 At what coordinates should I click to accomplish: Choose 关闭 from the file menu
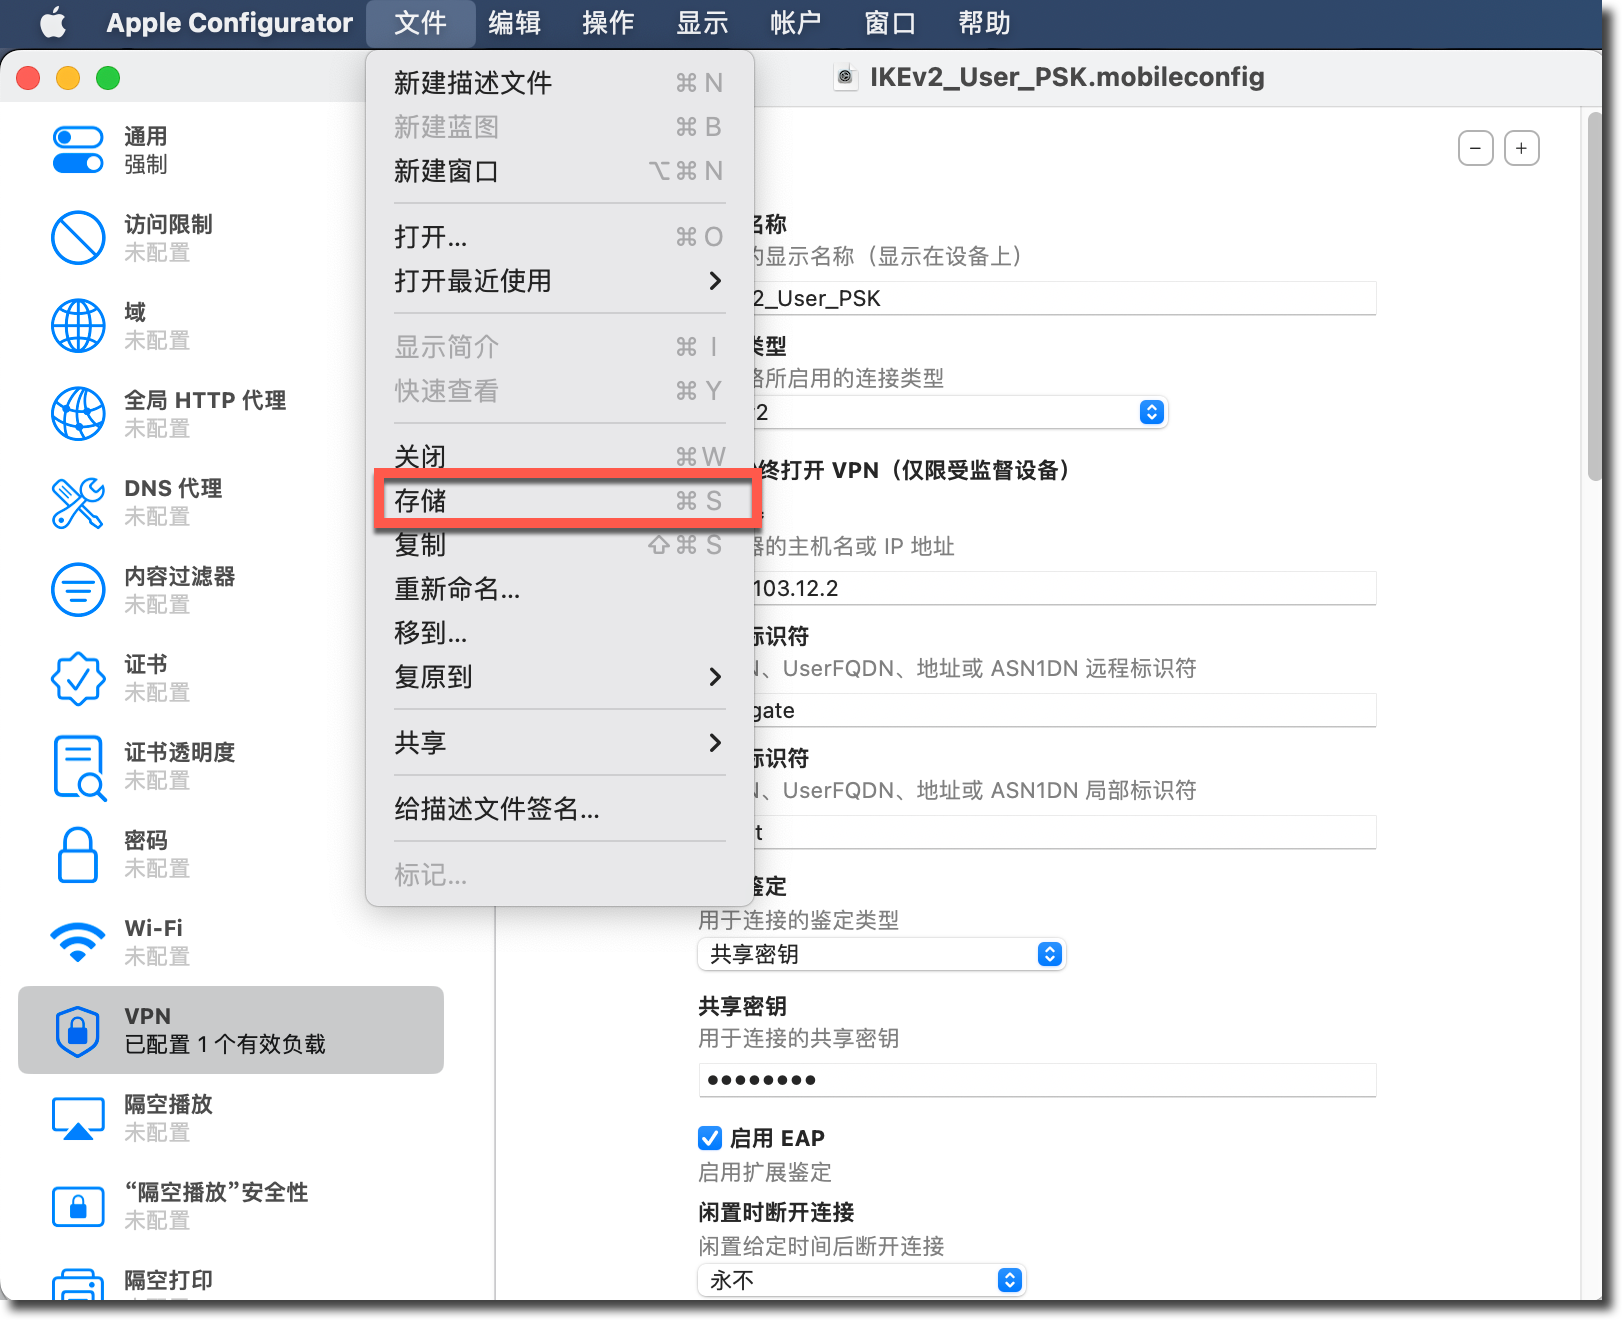tap(559, 456)
